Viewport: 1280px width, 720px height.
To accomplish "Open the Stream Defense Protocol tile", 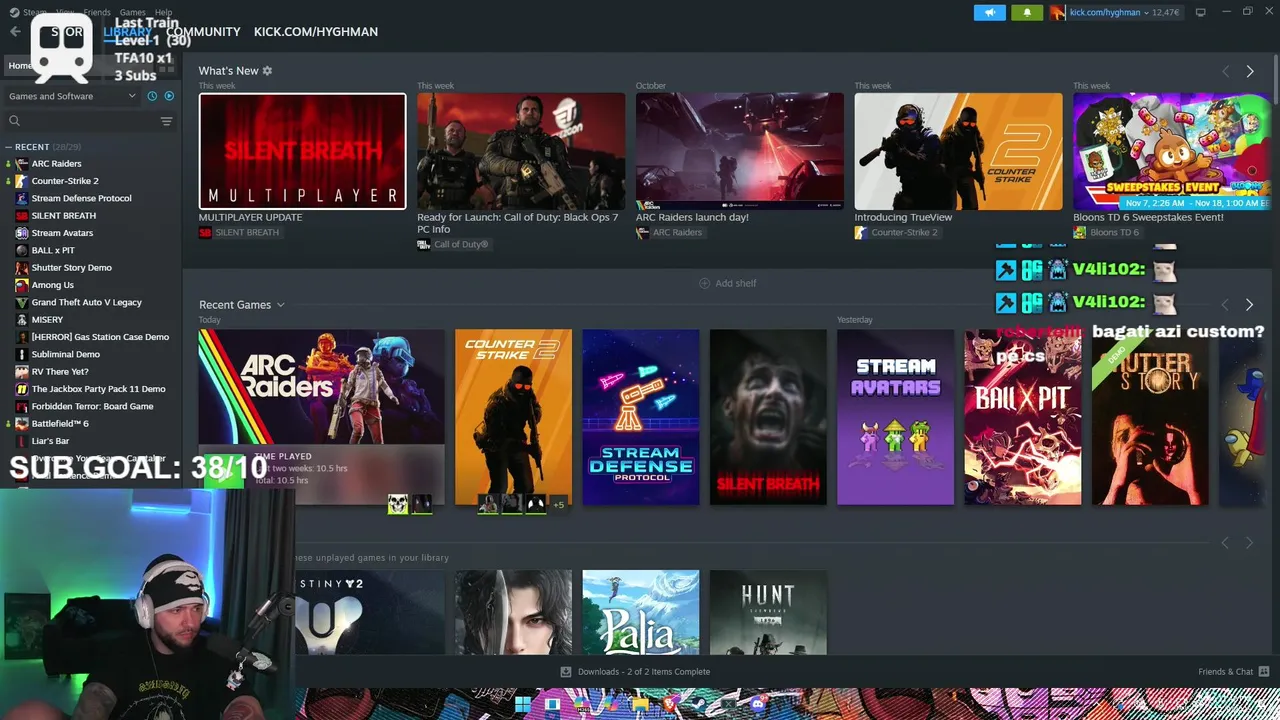I will tap(641, 417).
